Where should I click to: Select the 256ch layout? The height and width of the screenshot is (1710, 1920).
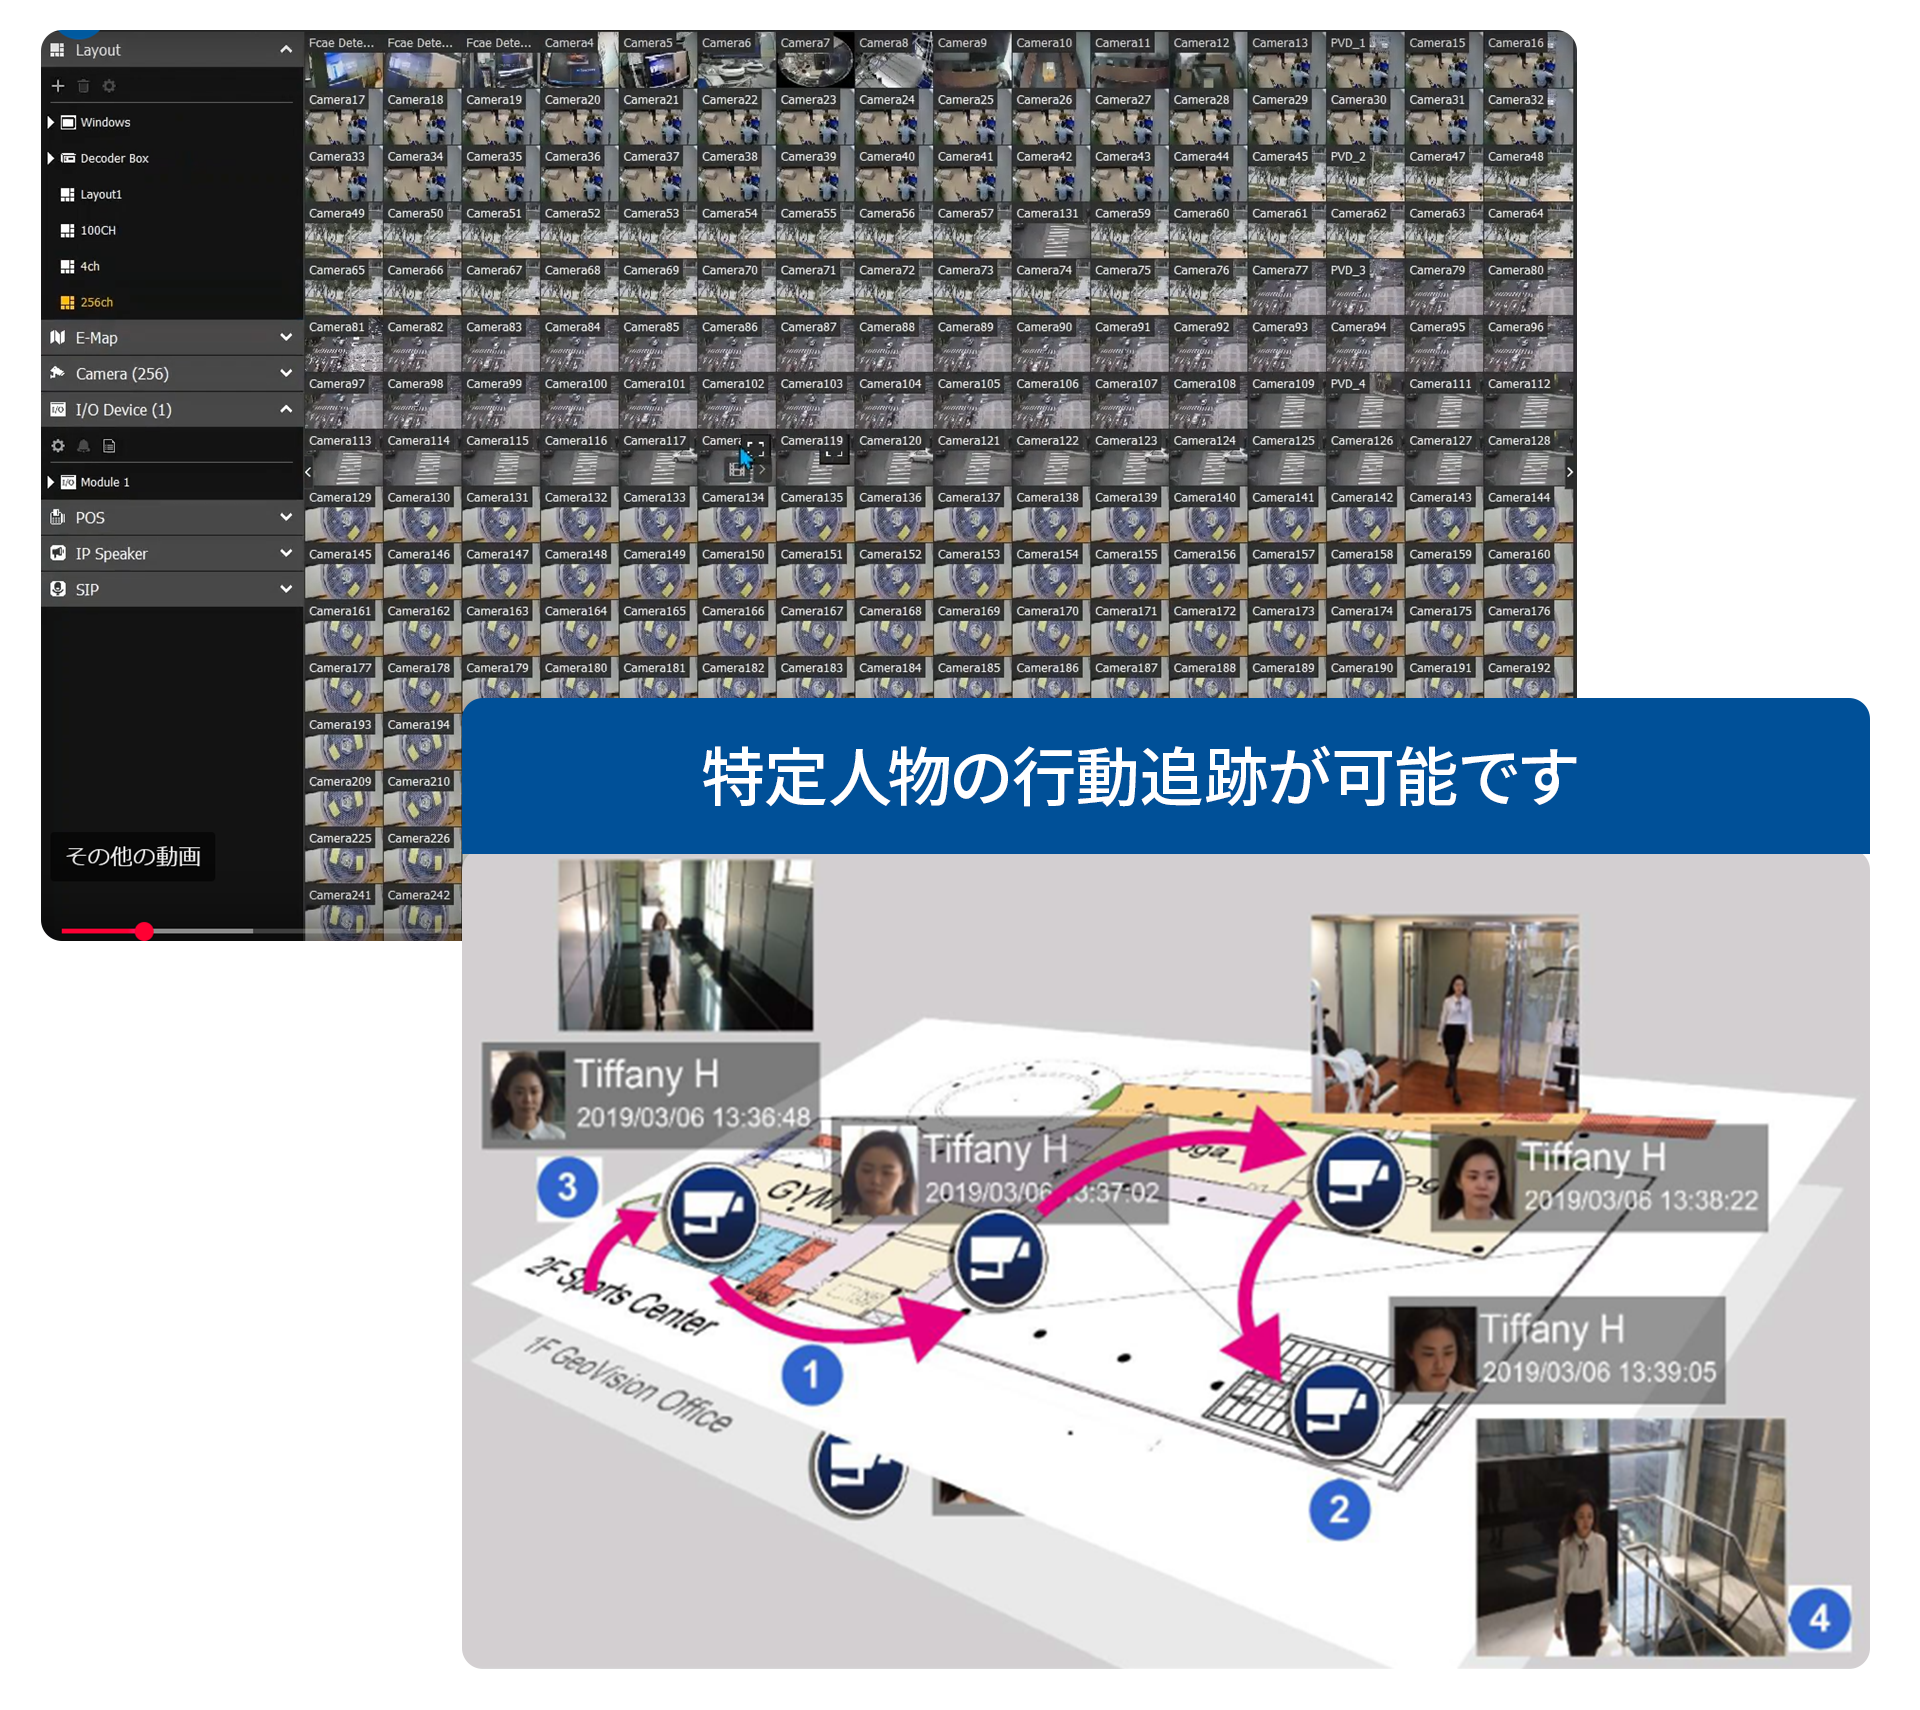96,302
